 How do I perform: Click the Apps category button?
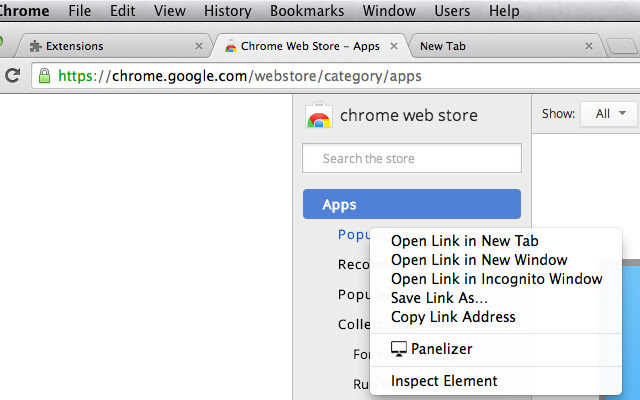pos(411,204)
